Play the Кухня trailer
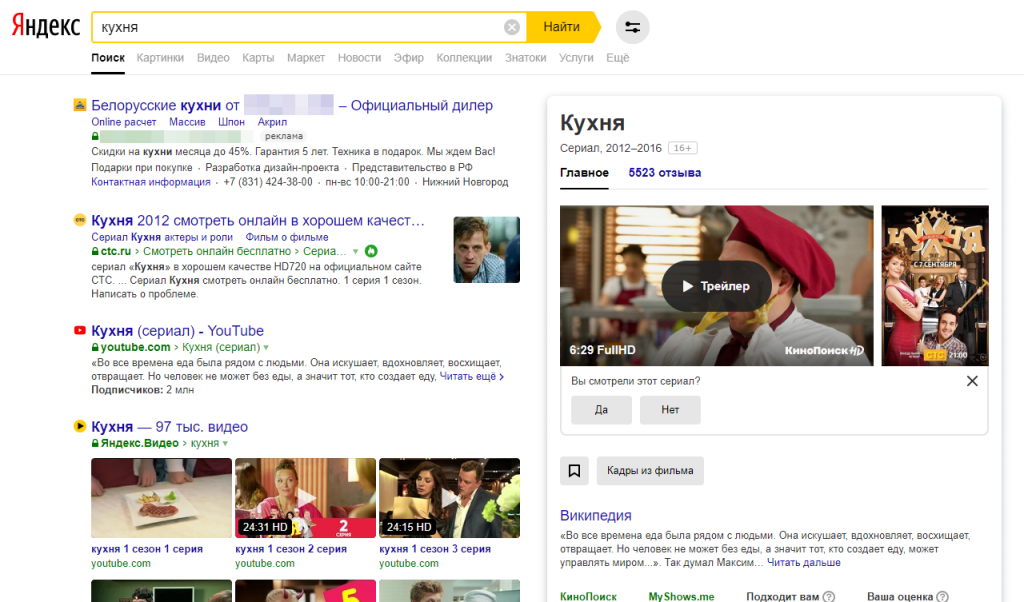This screenshot has height=602, width=1024. click(x=716, y=286)
